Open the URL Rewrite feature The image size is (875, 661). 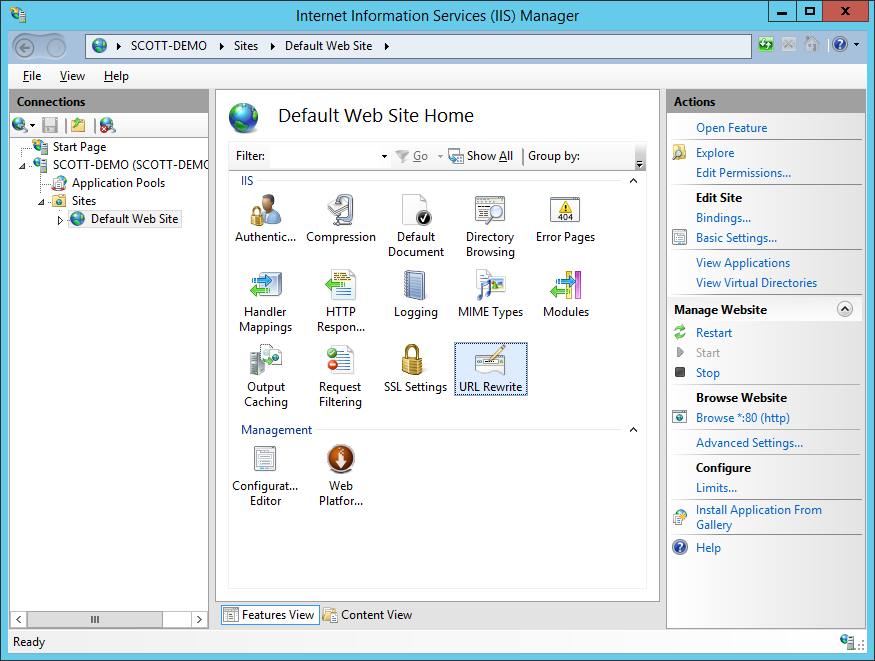[490, 368]
